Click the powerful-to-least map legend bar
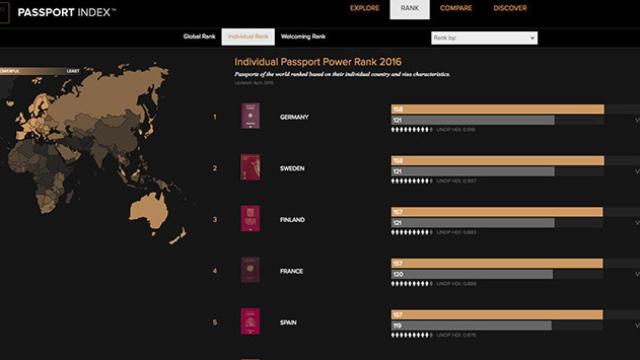Image resolution: width=640 pixels, height=360 pixels. pyautogui.click(x=41, y=71)
